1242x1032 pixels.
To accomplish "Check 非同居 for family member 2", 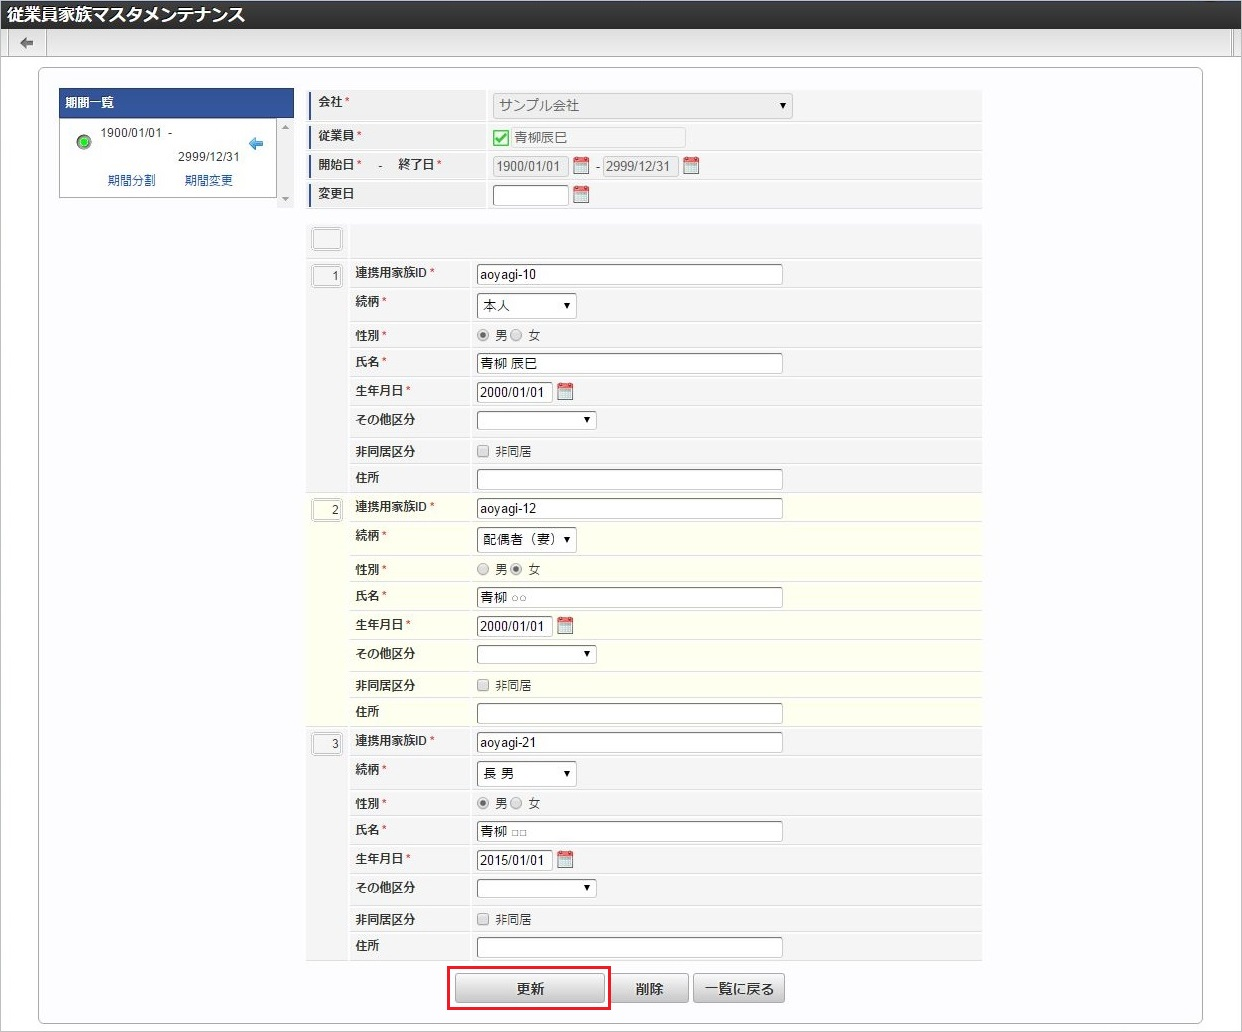I will (x=483, y=685).
